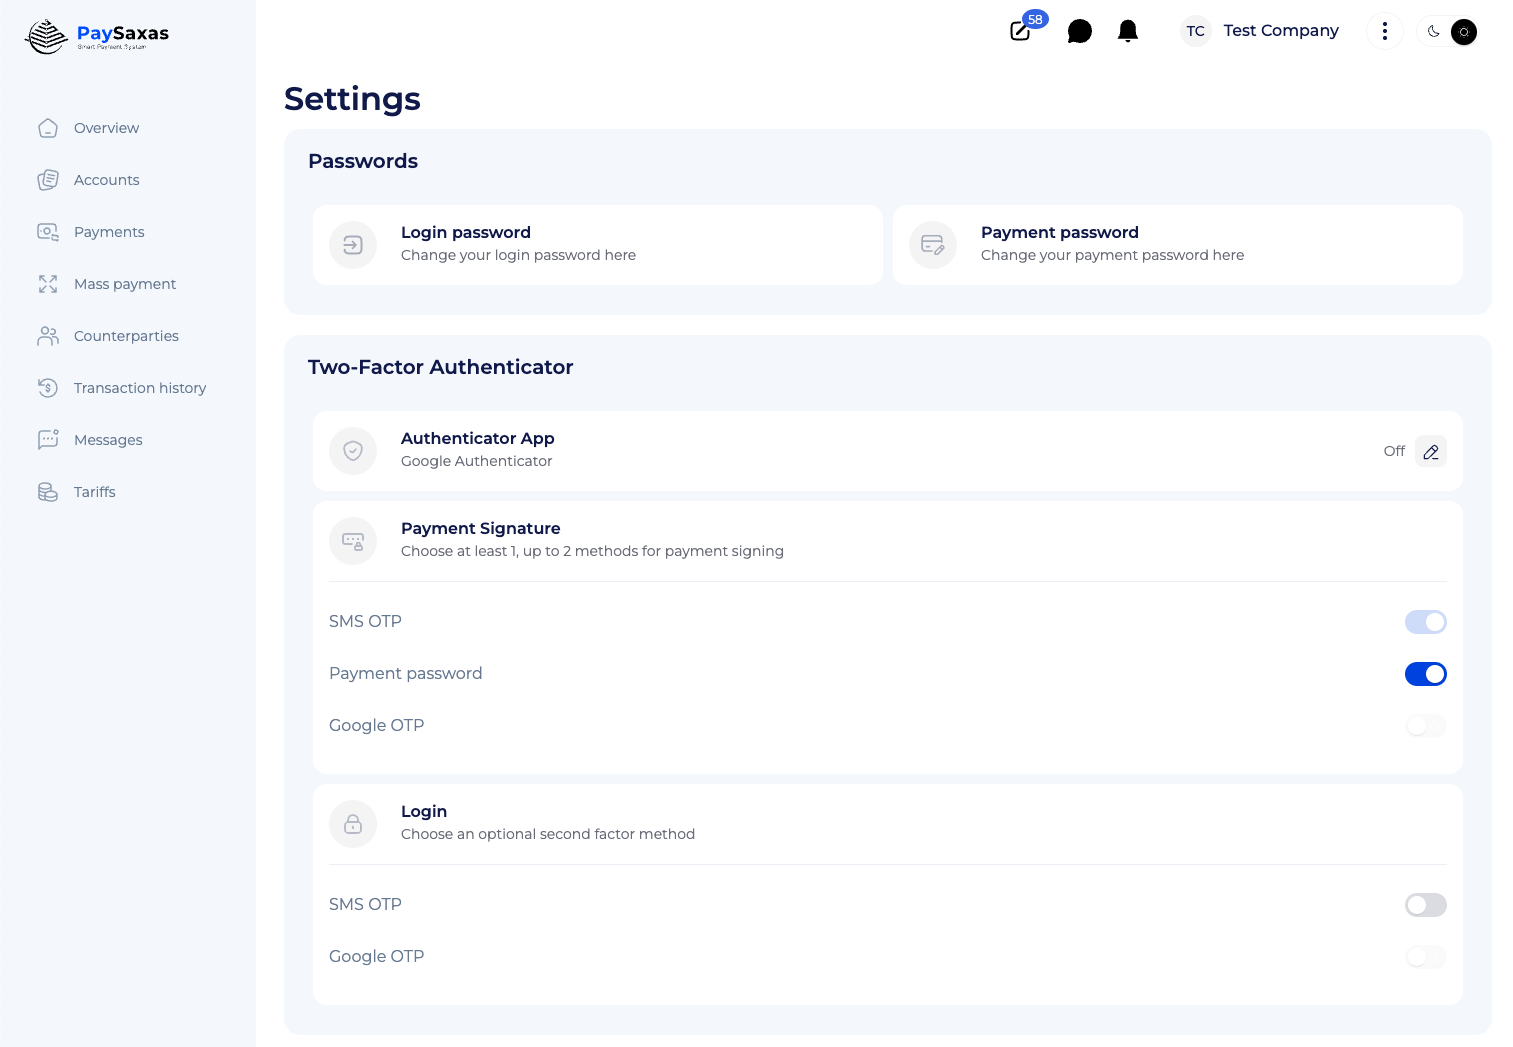Disable Payment password signing toggle
This screenshot has width=1513, height=1047.
[1425, 674]
